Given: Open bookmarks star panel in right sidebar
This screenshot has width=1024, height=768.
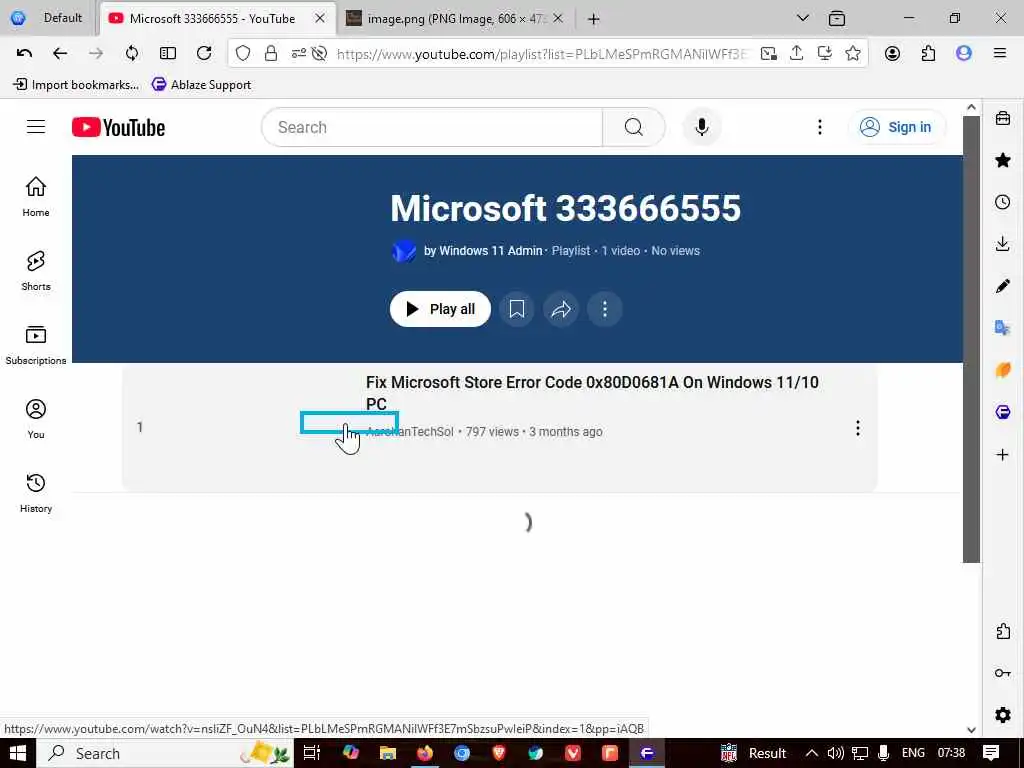Looking at the screenshot, I should click(1003, 160).
